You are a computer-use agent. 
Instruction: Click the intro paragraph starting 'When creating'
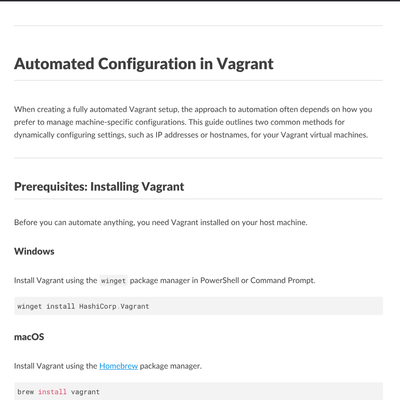click(193, 122)
